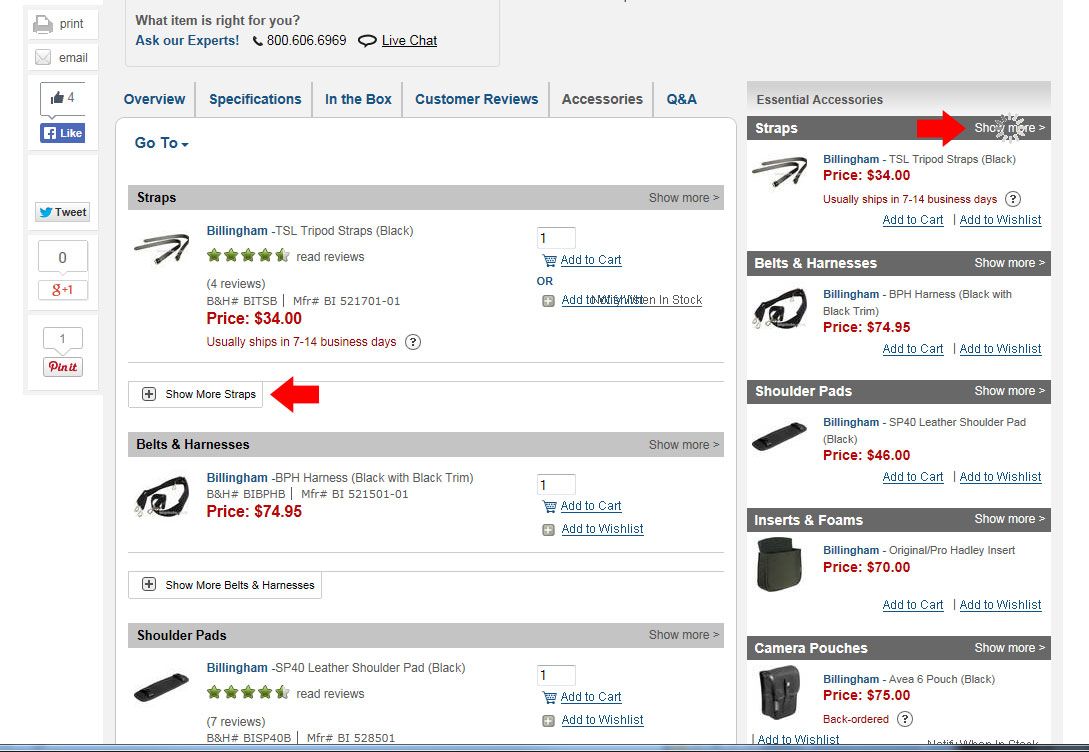
Task: Click Add to Wishlist for BPH Harness main list
Action: [602, 529]
